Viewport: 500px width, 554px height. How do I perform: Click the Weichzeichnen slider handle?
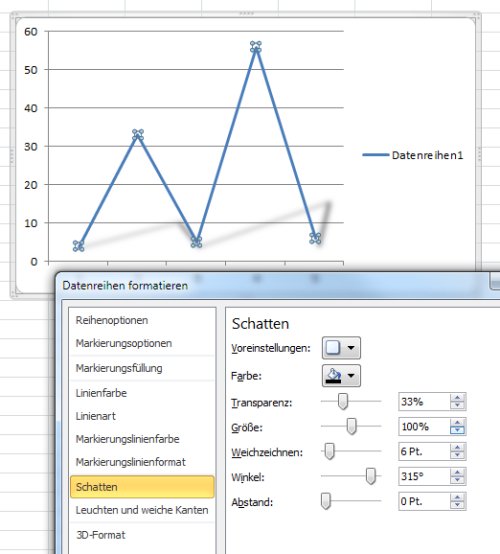click(329, 452)
